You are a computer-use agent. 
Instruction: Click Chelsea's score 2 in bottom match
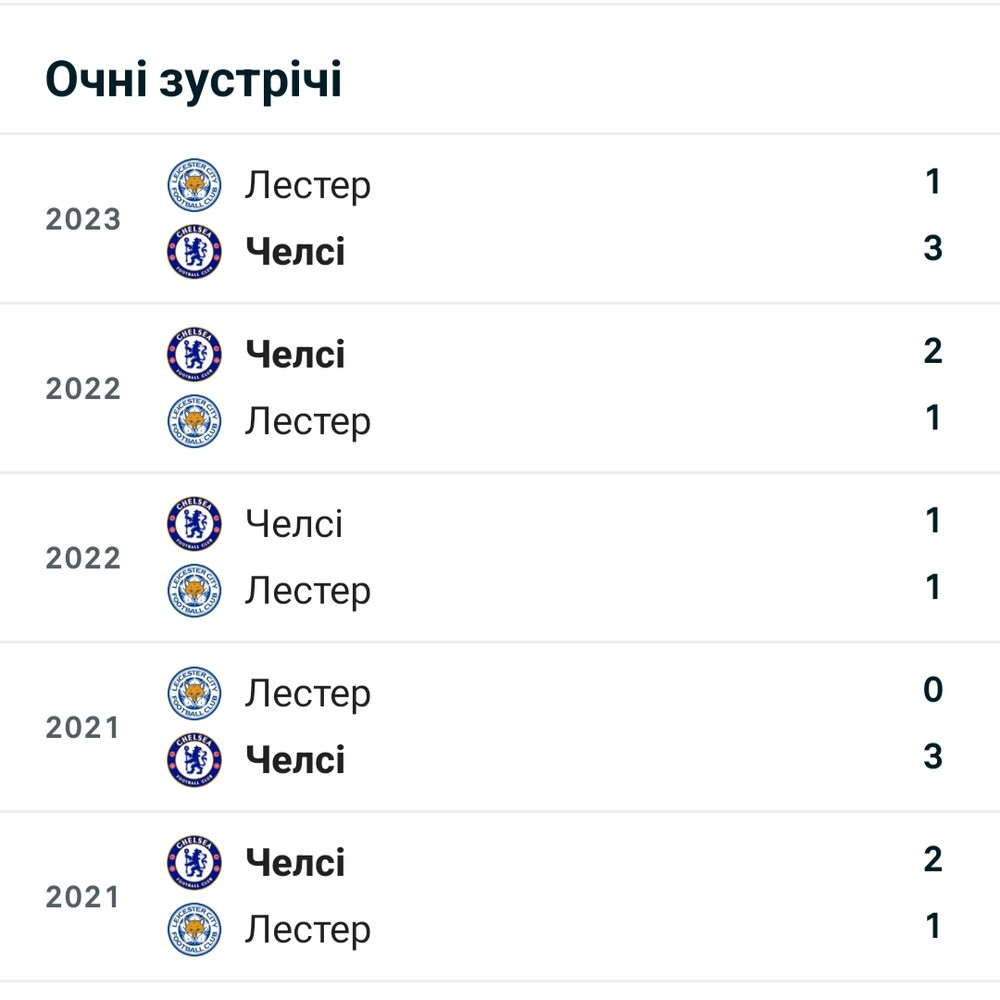click(933, 859)
